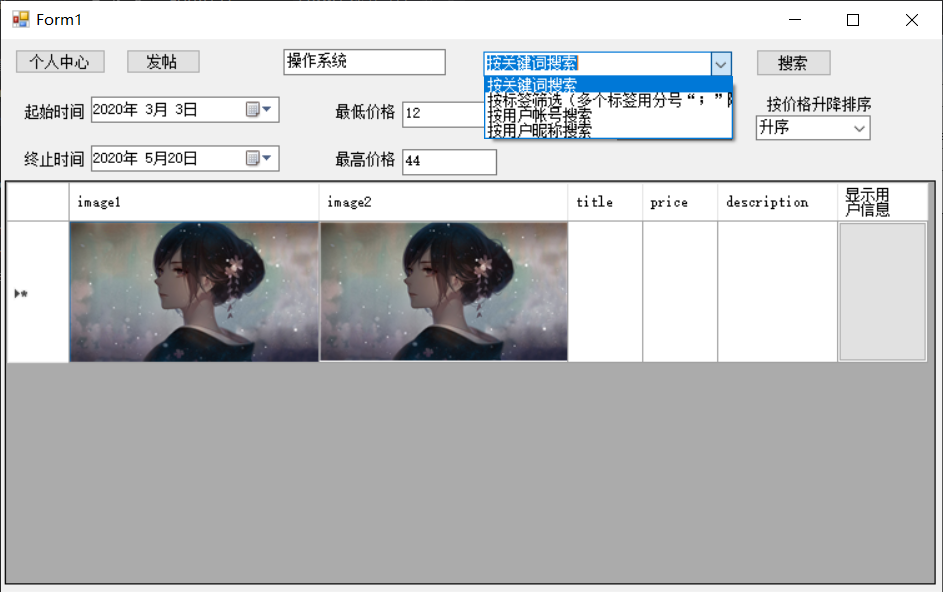Focus the 最低价格 field showing 12

pyautogui.click(x=443, y=114)
